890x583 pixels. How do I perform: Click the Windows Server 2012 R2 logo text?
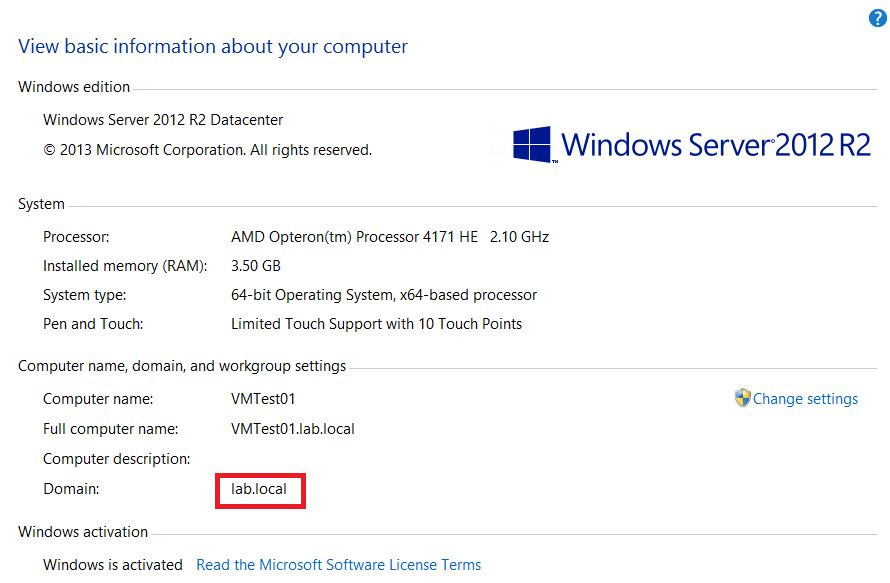click(x=716, y=145)
